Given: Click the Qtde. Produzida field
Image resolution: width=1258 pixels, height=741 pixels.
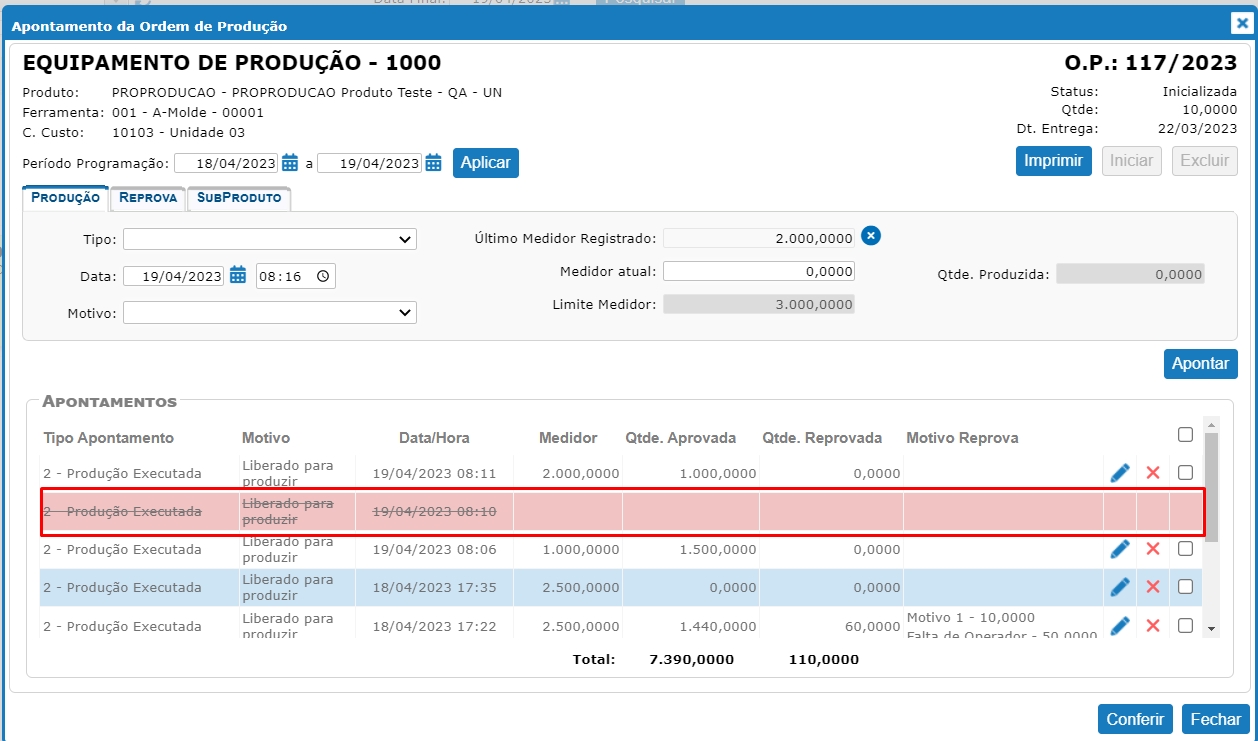Looking at the screenshot, I should pyautogui.click(x=1130, y=273).
